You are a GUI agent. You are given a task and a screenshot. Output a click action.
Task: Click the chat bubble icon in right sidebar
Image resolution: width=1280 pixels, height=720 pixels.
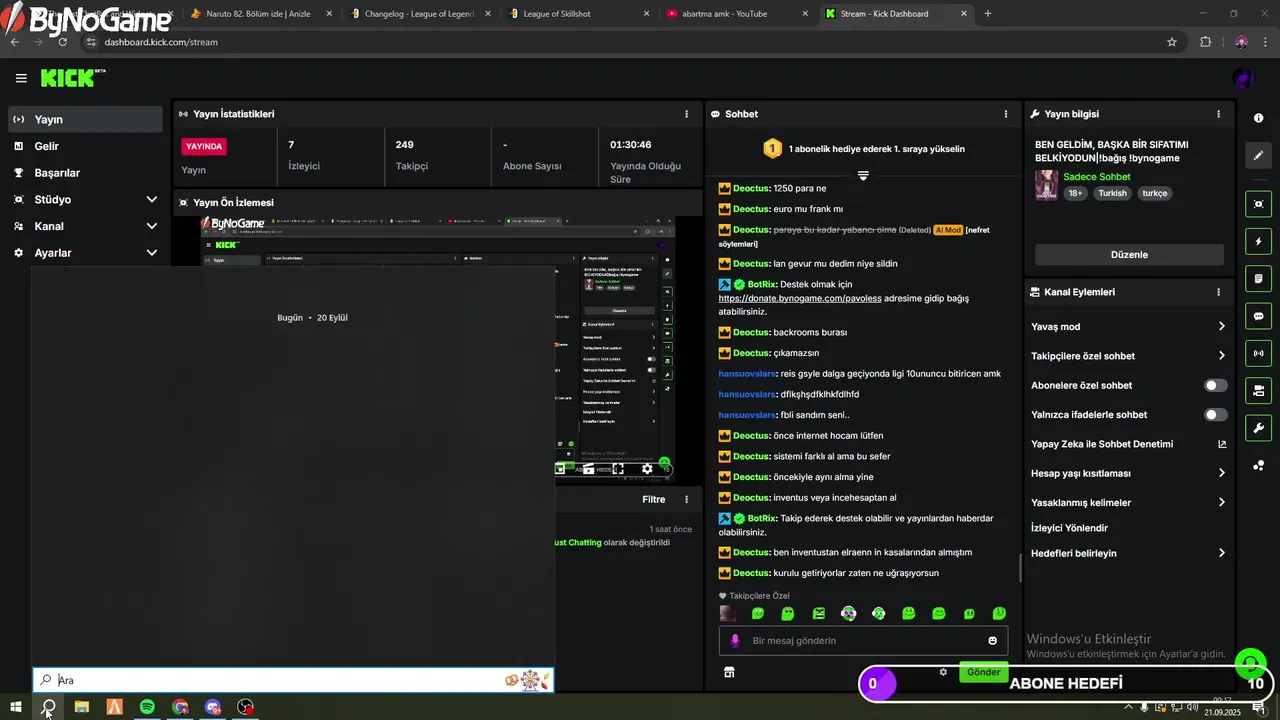[x=1258, y=316]
